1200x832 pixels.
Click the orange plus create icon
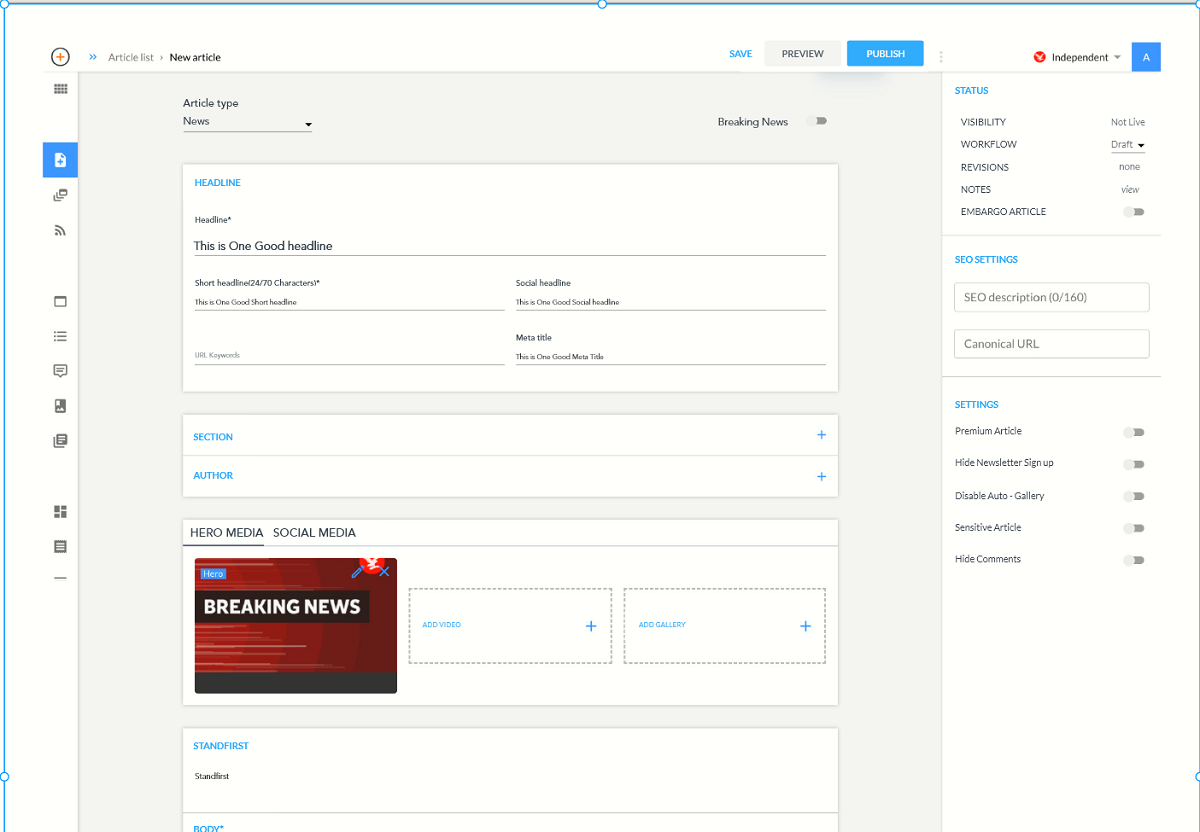(x=60, y=57)
